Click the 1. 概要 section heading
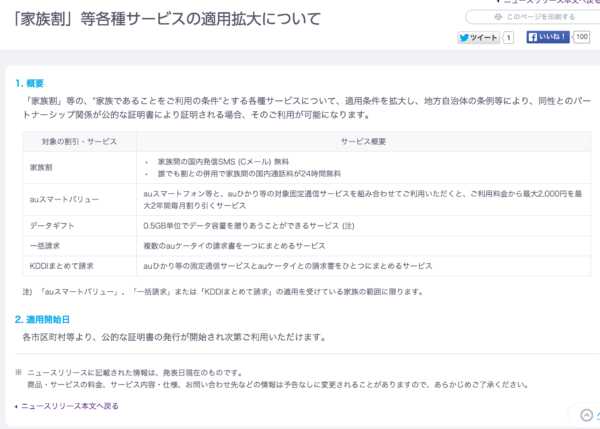 pos(30,83)
